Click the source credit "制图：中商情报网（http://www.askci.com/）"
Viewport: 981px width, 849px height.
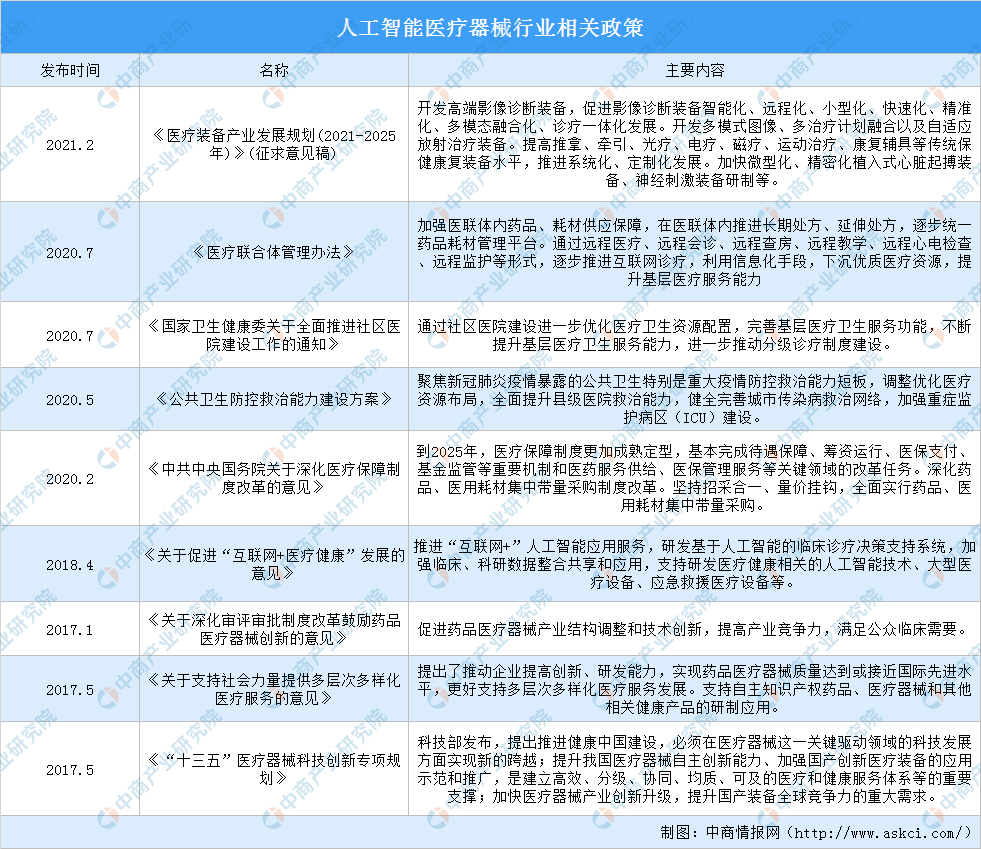point(816,833)
